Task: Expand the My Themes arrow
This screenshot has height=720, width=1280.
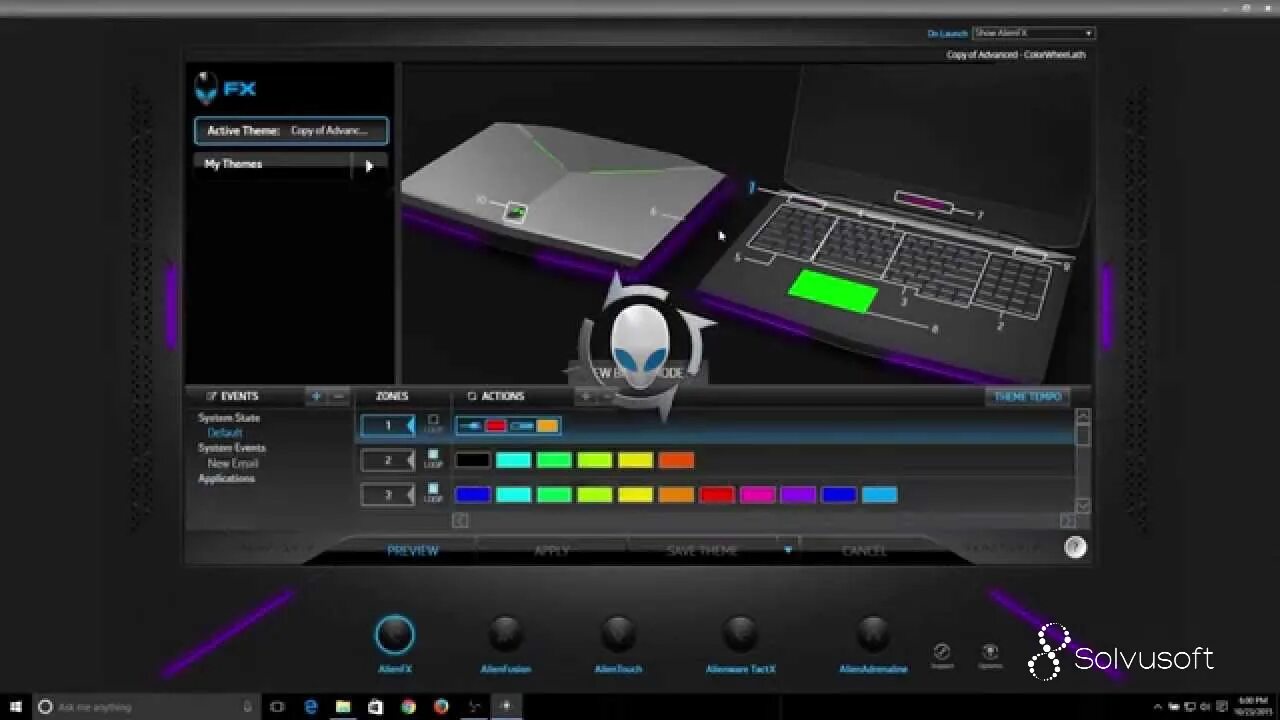Action: (369, 166)
